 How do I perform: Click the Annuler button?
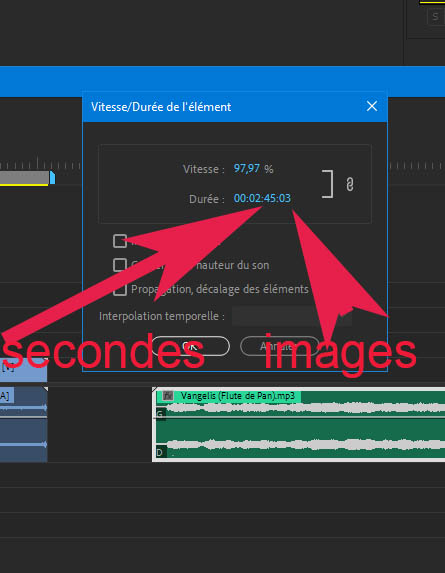[x=280, y=346]
